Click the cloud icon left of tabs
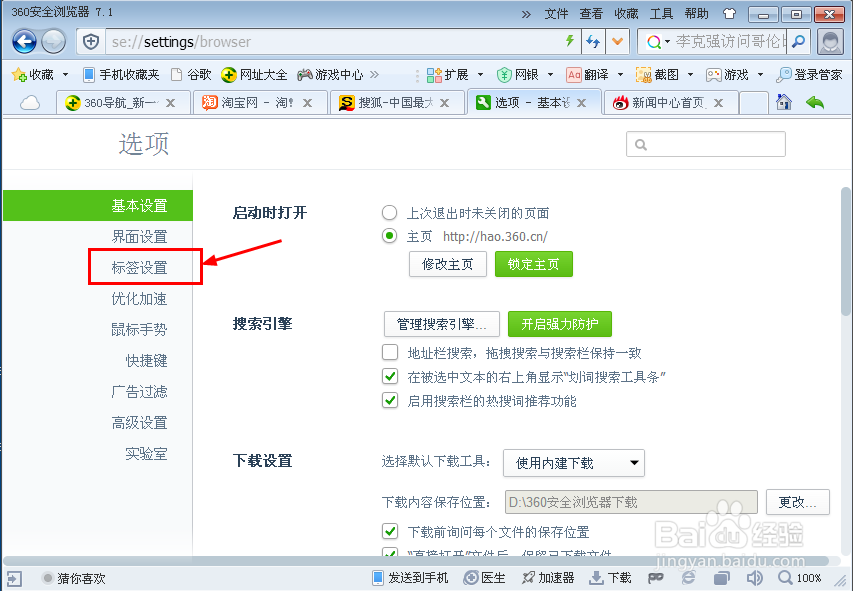This screenshot has height=591, width=853. 30,102
